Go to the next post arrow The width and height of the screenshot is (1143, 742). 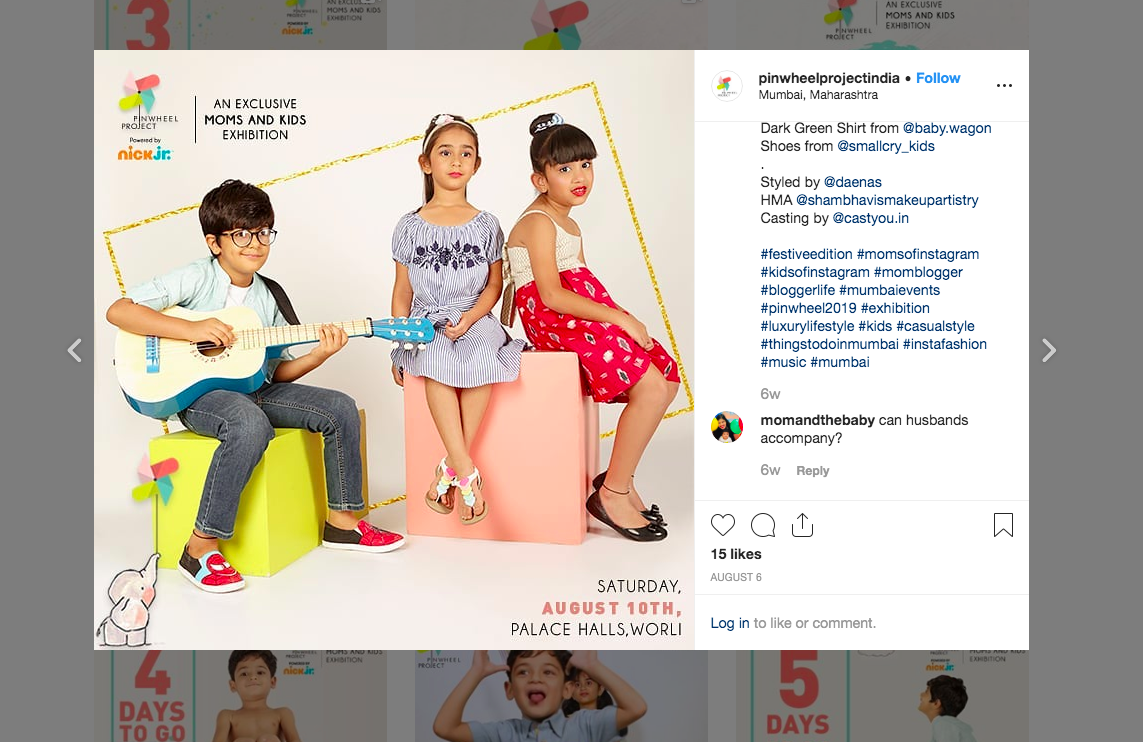tap(1048, 351)
